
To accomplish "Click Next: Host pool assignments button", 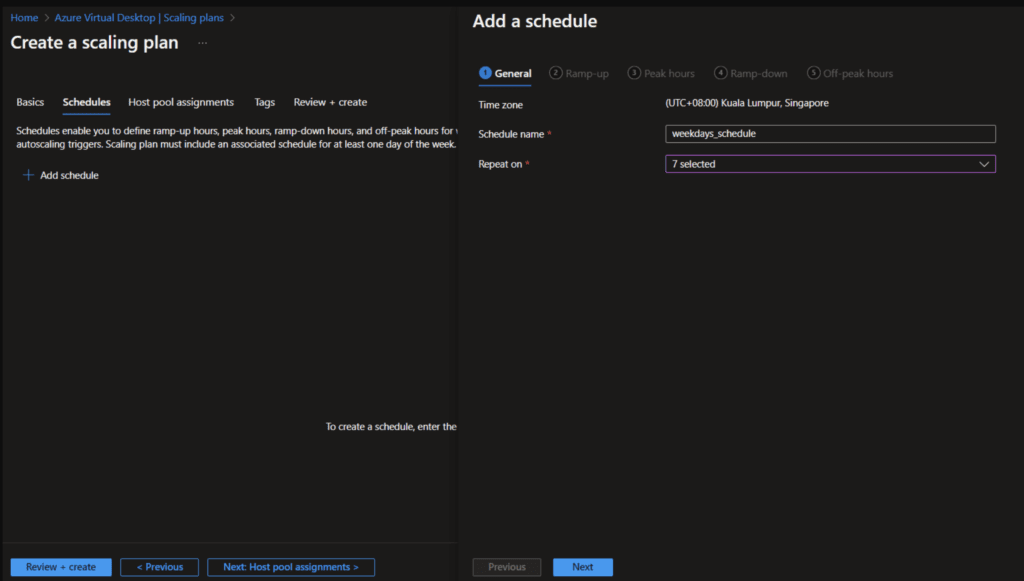I will (x=291, y=567).
